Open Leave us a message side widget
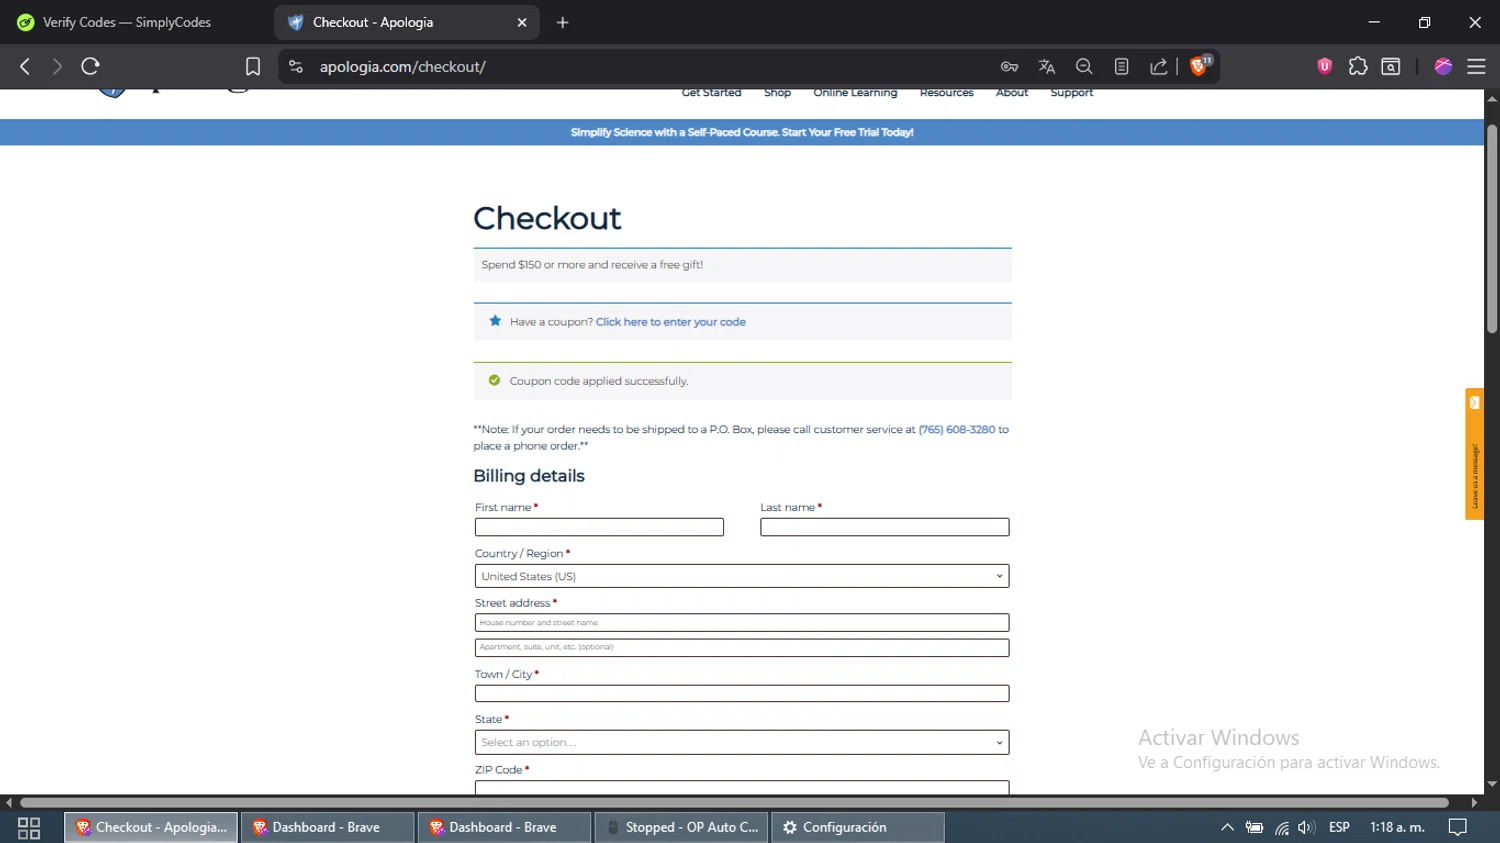The width and height of the screenshot is (1500, 843). pos(1474,454)
